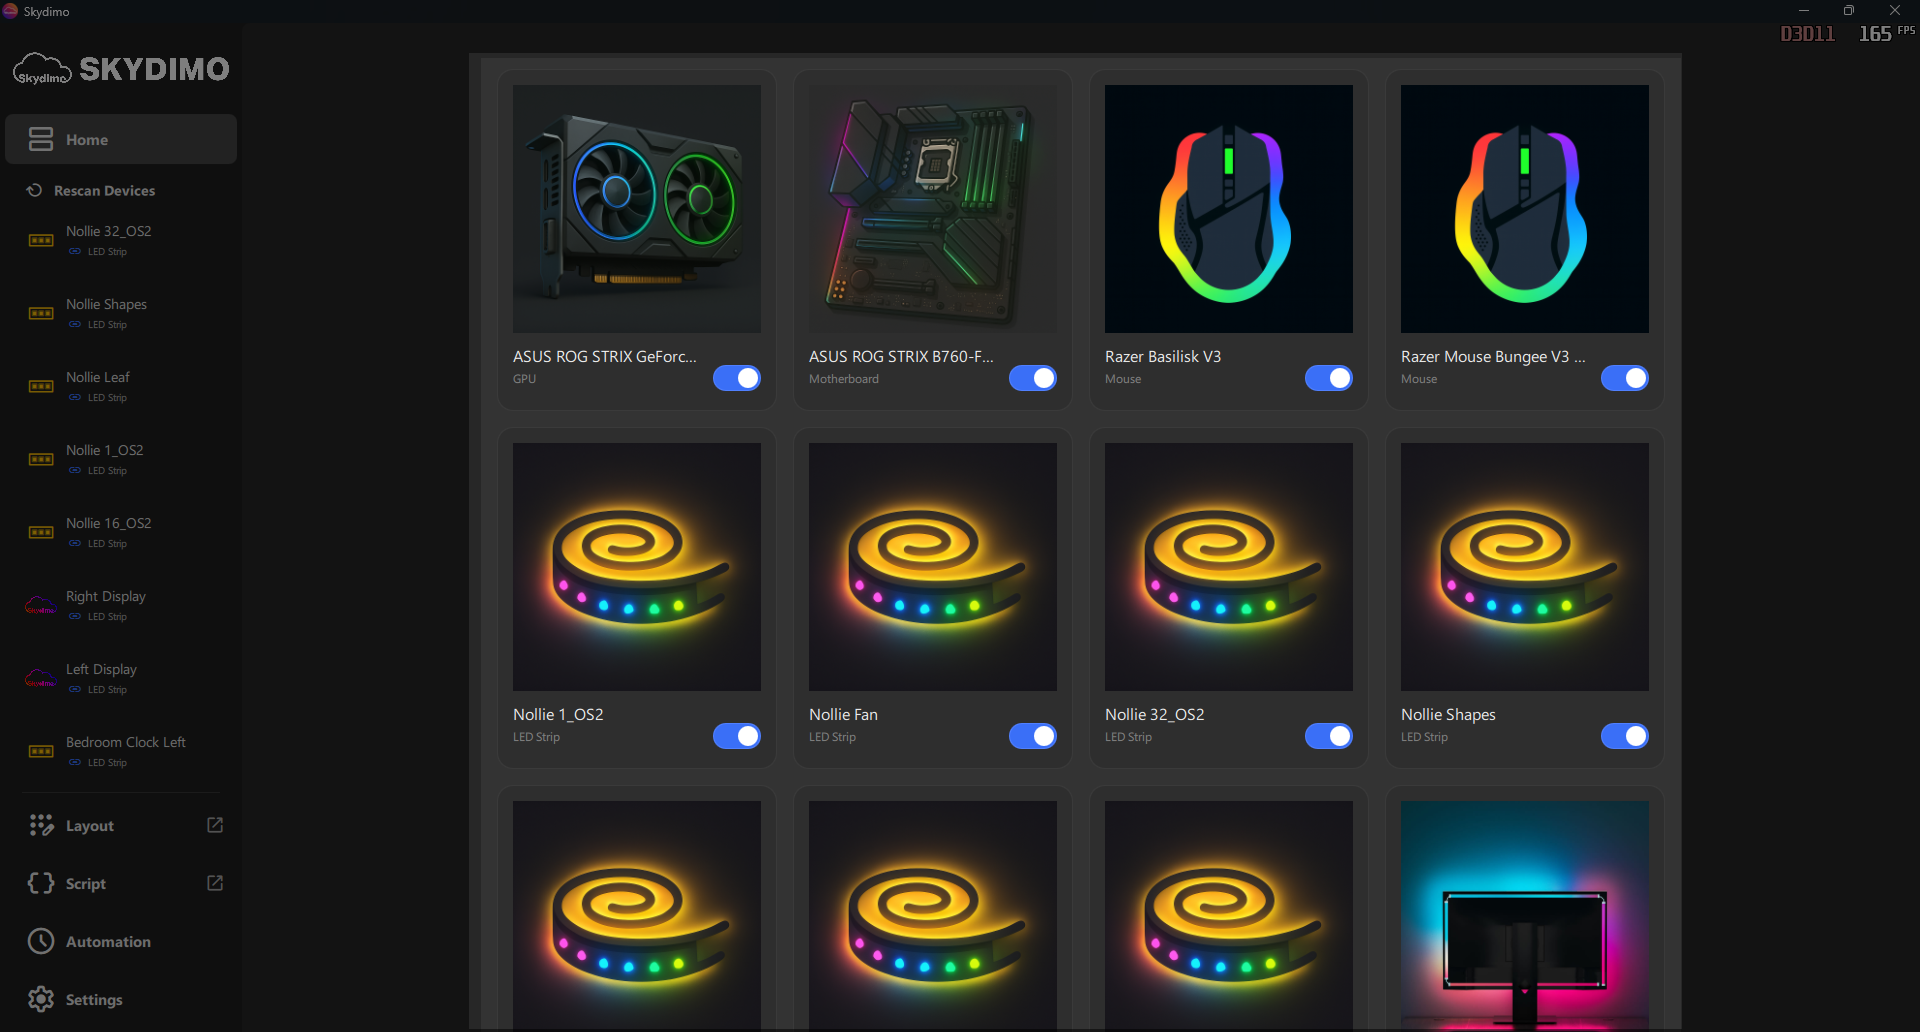Open the Home page in sidebar
Screen dimensions: 1920x1032
pos(121,139)
